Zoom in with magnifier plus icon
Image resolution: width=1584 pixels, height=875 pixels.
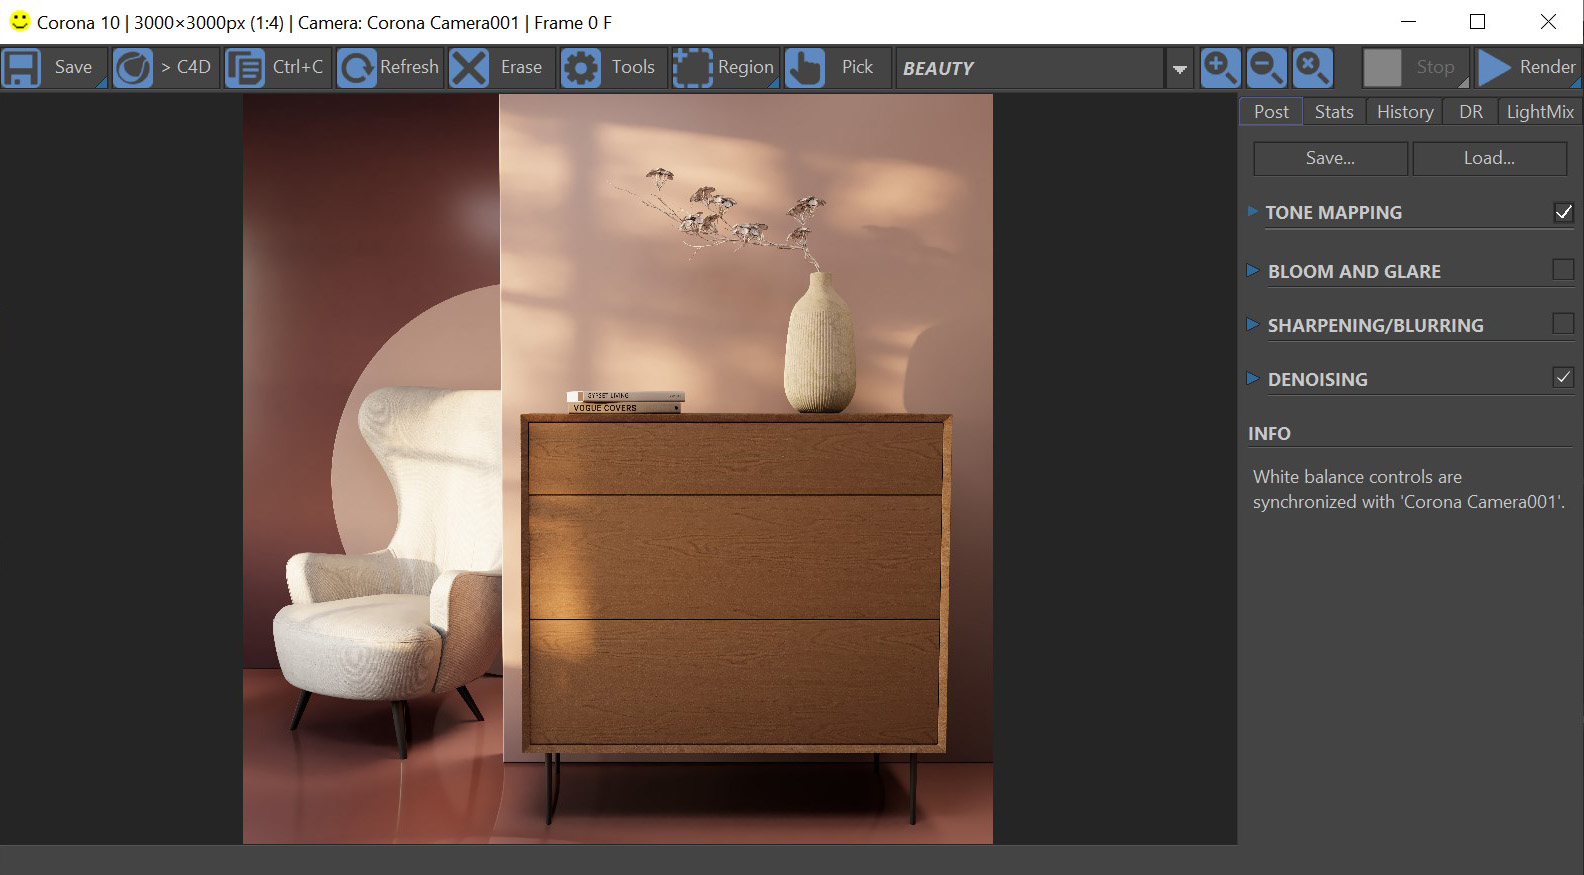pyautogui.click(x=1220, y=68)
